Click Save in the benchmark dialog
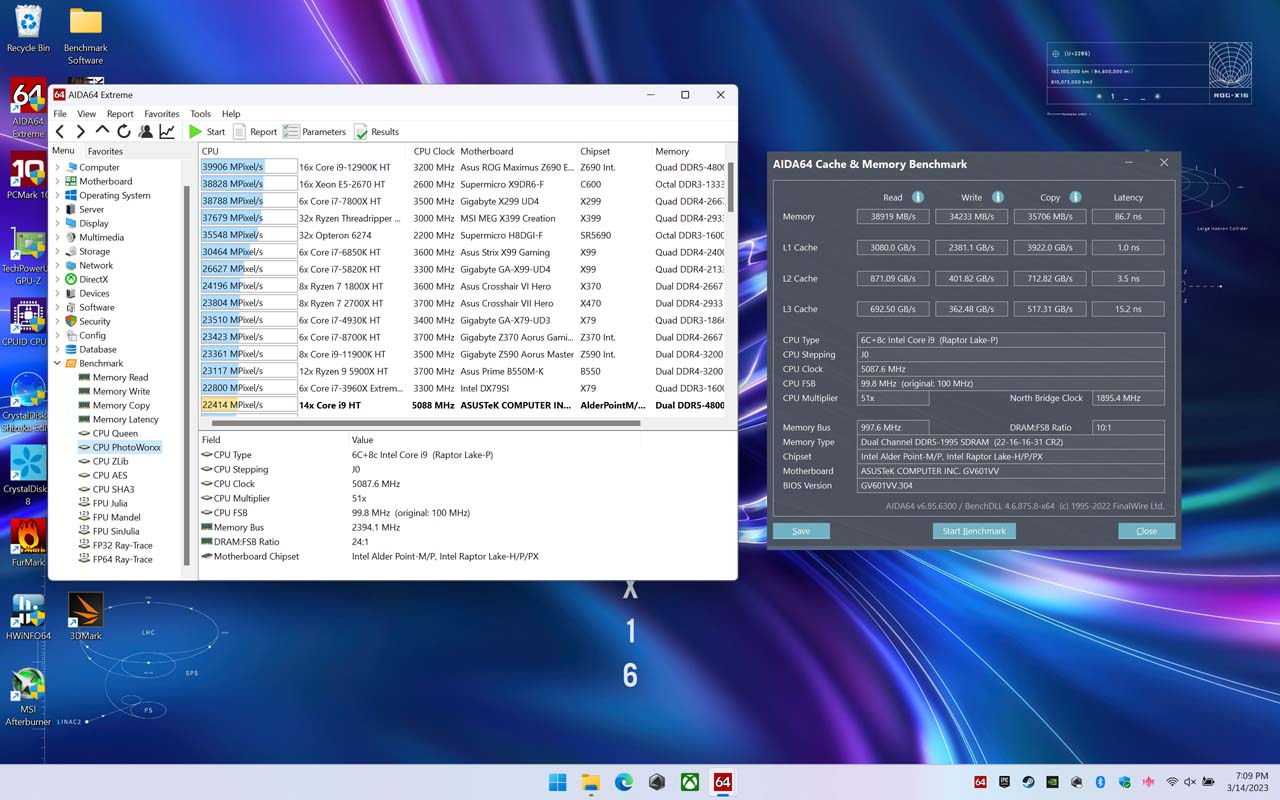The image size is (1280, 800). 801,531
